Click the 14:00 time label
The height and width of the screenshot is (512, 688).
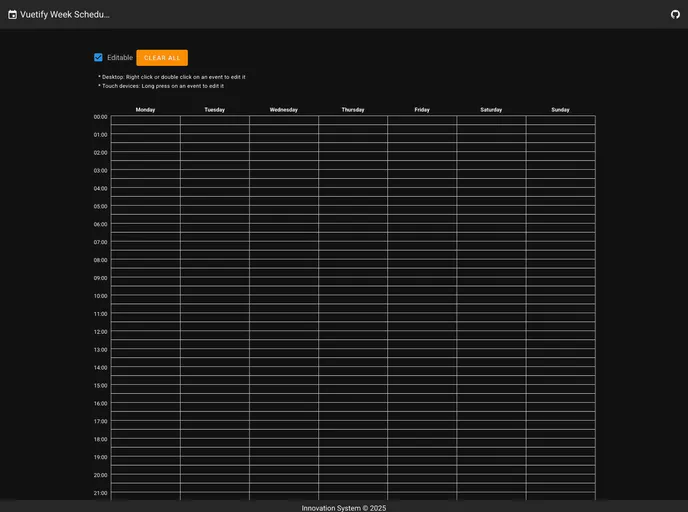(x=100, y=368)
